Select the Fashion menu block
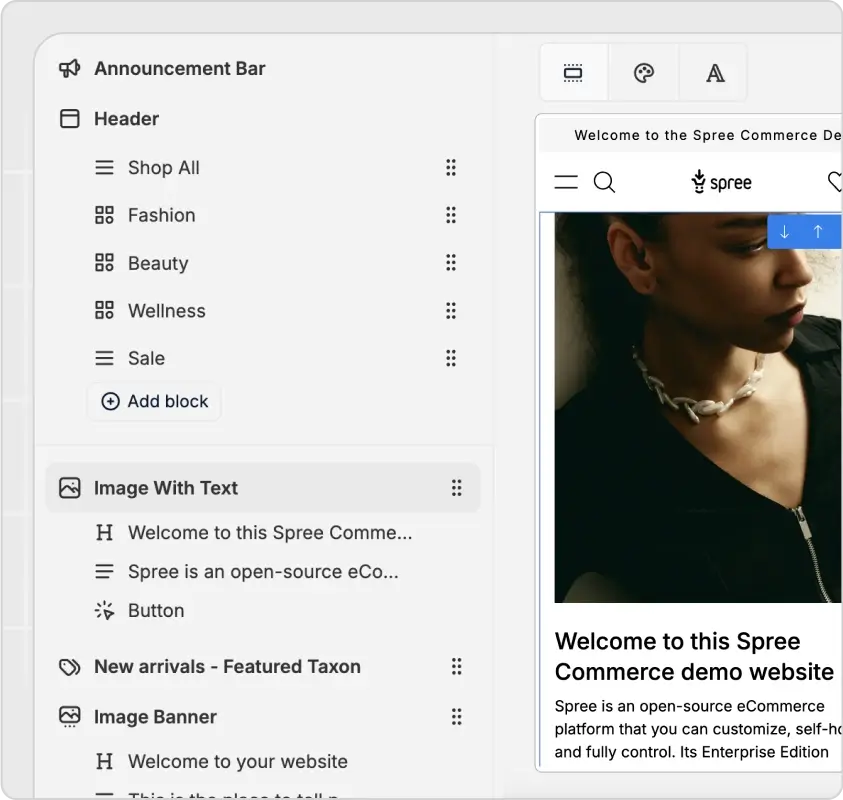This screenshot has width=843, height=800. 161,215
